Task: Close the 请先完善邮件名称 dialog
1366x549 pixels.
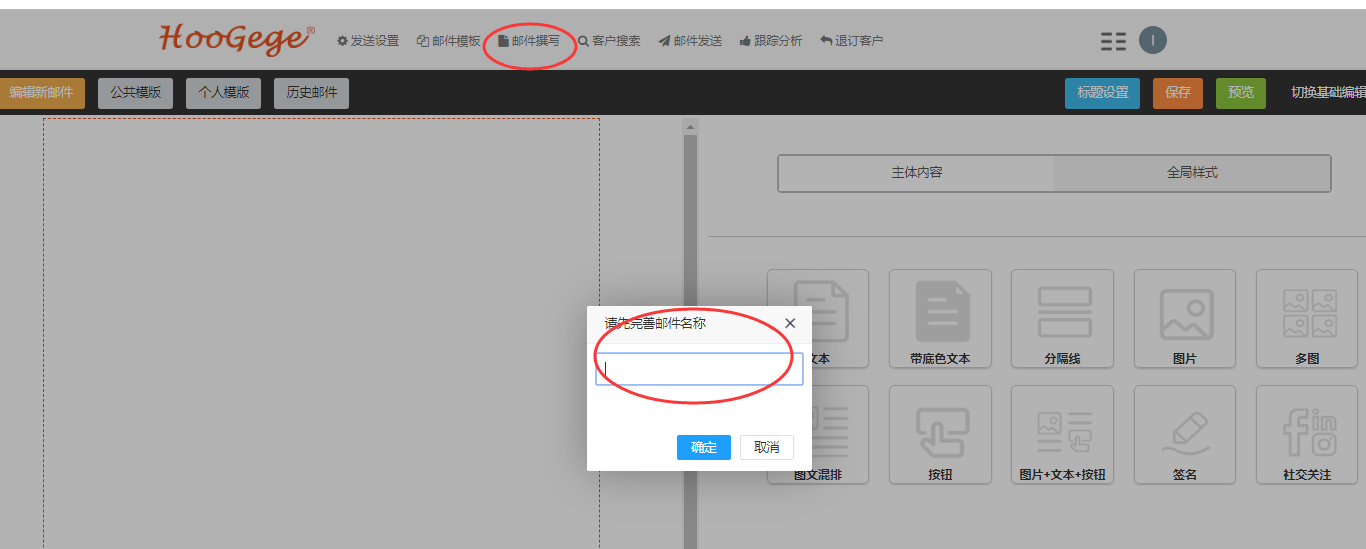Action: [x=790, y=323]
